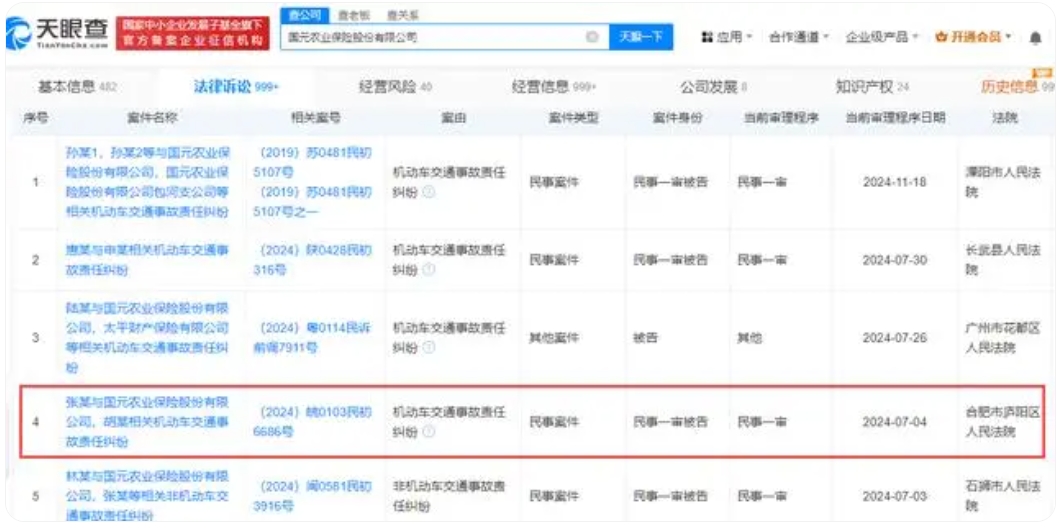Click date cell 2024-07-04
1057x528 pixels.
(895, 422)
